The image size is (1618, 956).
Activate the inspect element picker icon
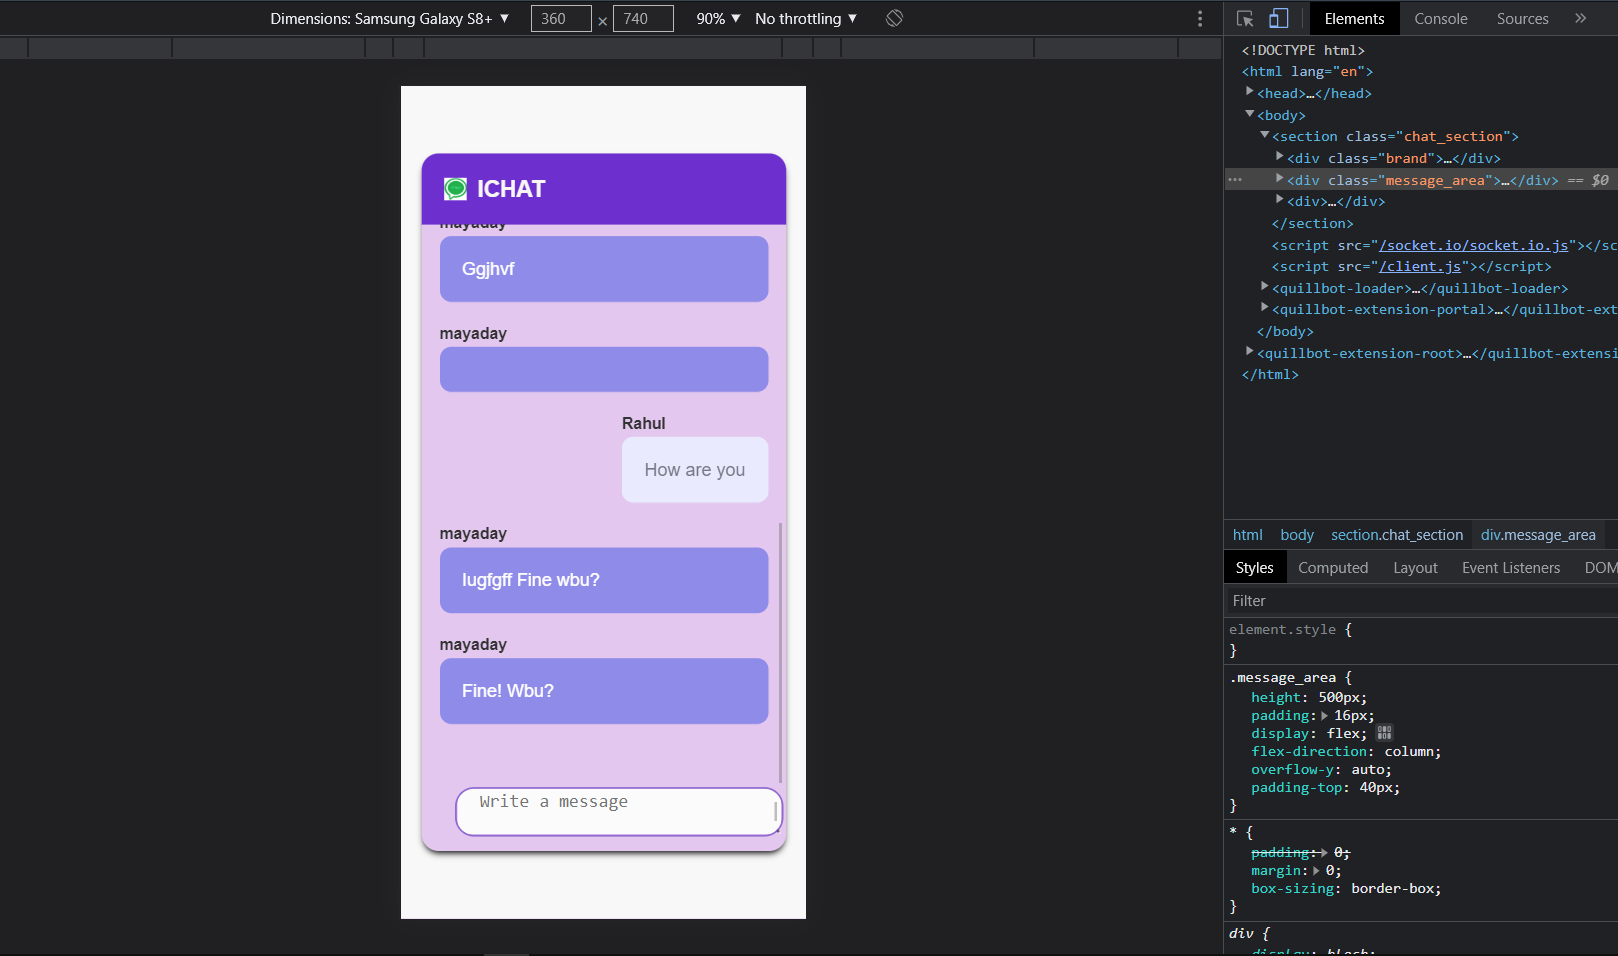click(x=1245, y=18)
